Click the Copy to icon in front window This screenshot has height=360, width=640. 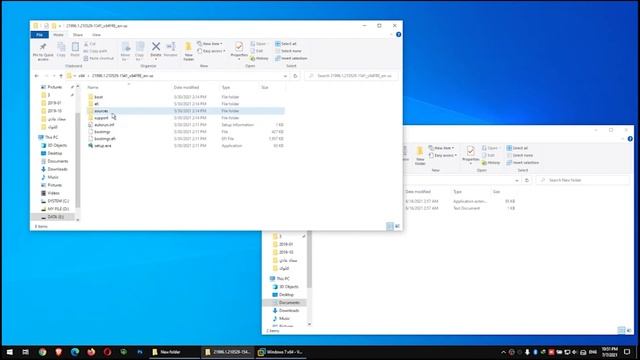[x=140, y=51]
